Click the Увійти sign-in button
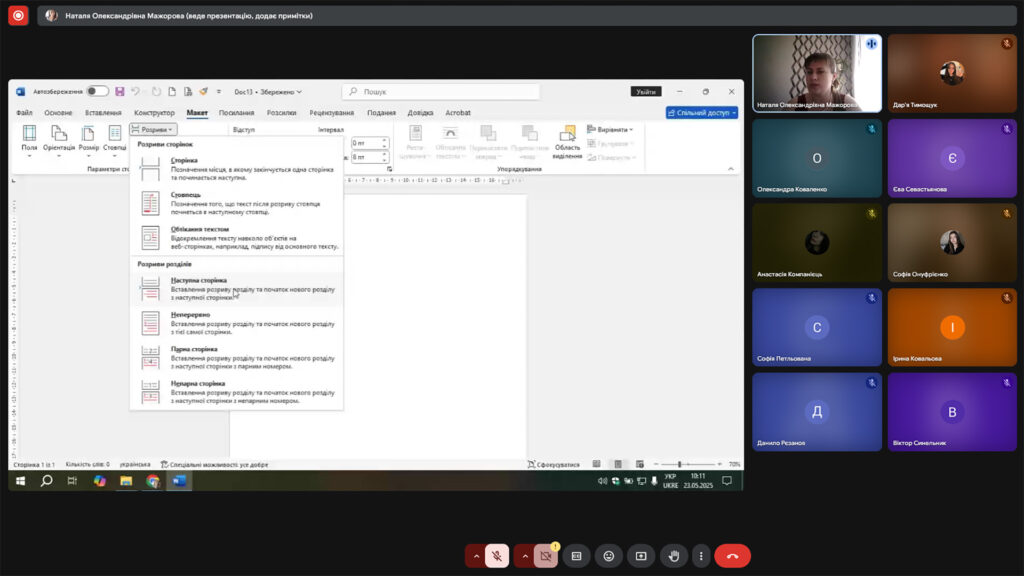Viewport: 1024px width, 576px height. 646,91
